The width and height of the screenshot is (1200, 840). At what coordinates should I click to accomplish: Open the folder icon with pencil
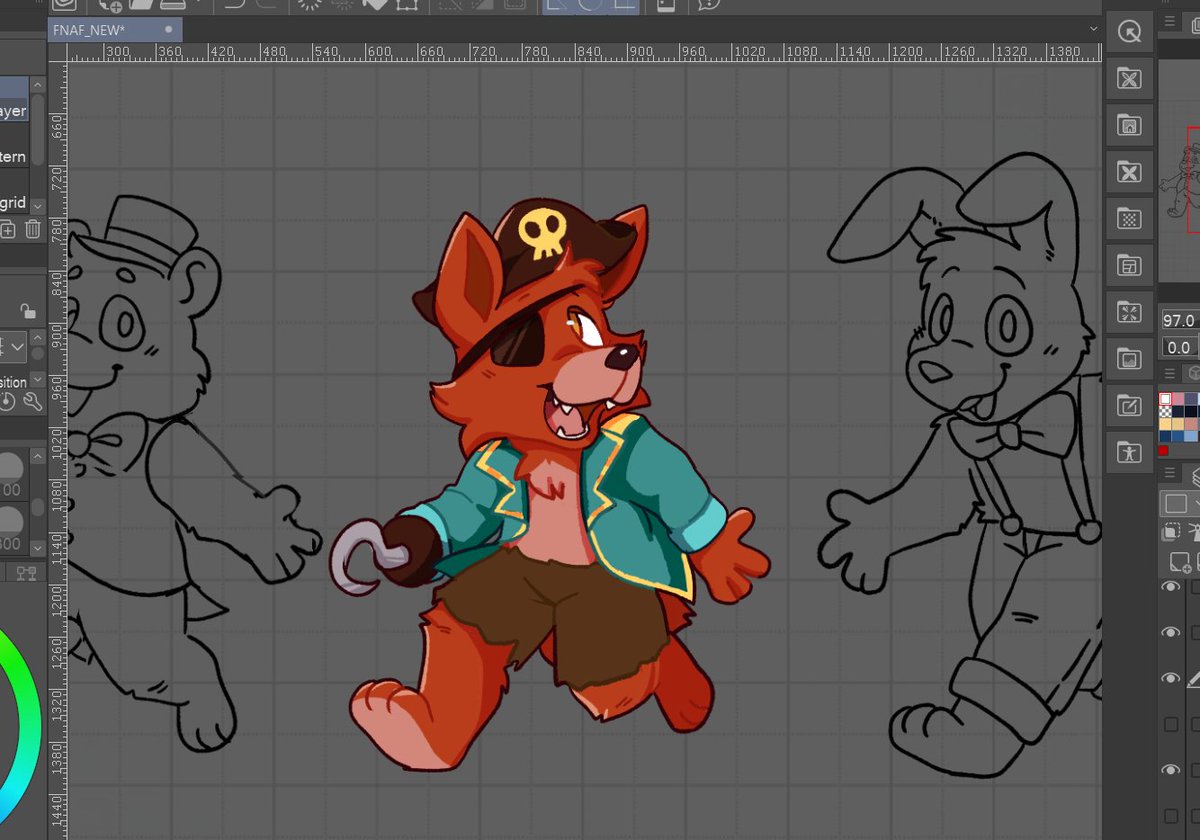pos(1129,406)
